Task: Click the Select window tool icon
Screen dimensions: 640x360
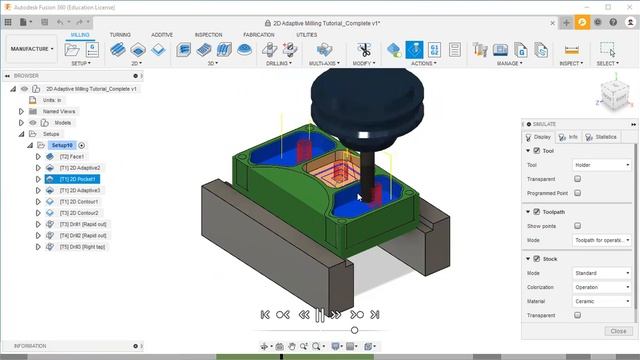Action: [x=608, y=50]
